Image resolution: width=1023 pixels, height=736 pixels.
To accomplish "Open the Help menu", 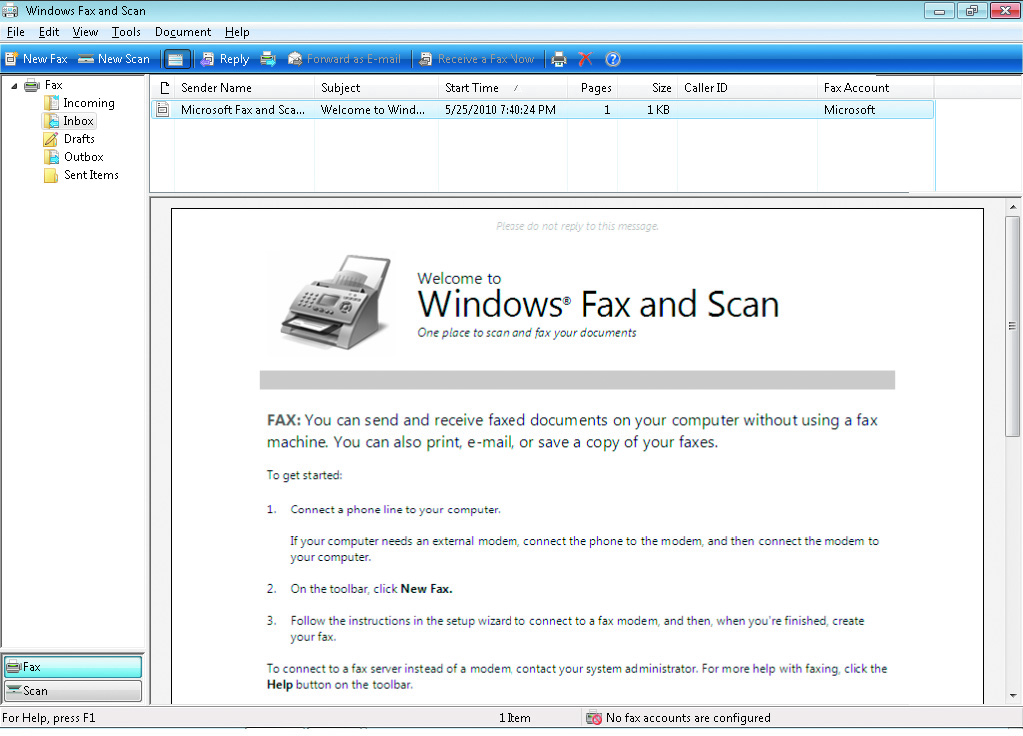I will click(237, 32).
